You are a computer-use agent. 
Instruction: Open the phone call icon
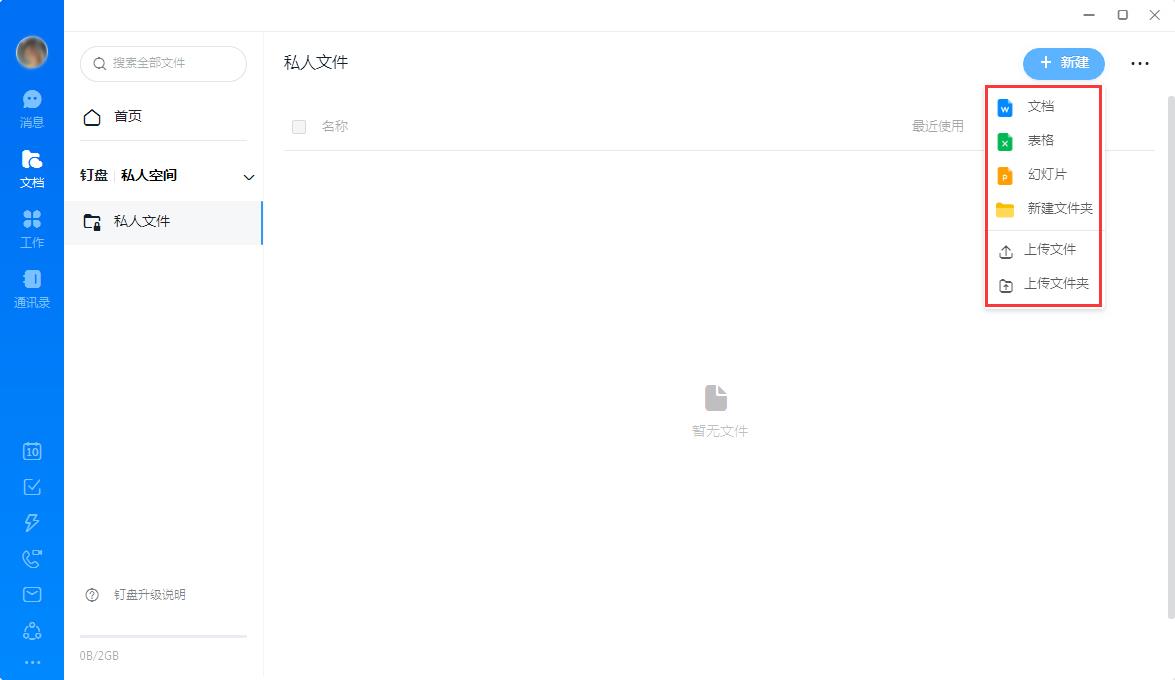point(31,559)
